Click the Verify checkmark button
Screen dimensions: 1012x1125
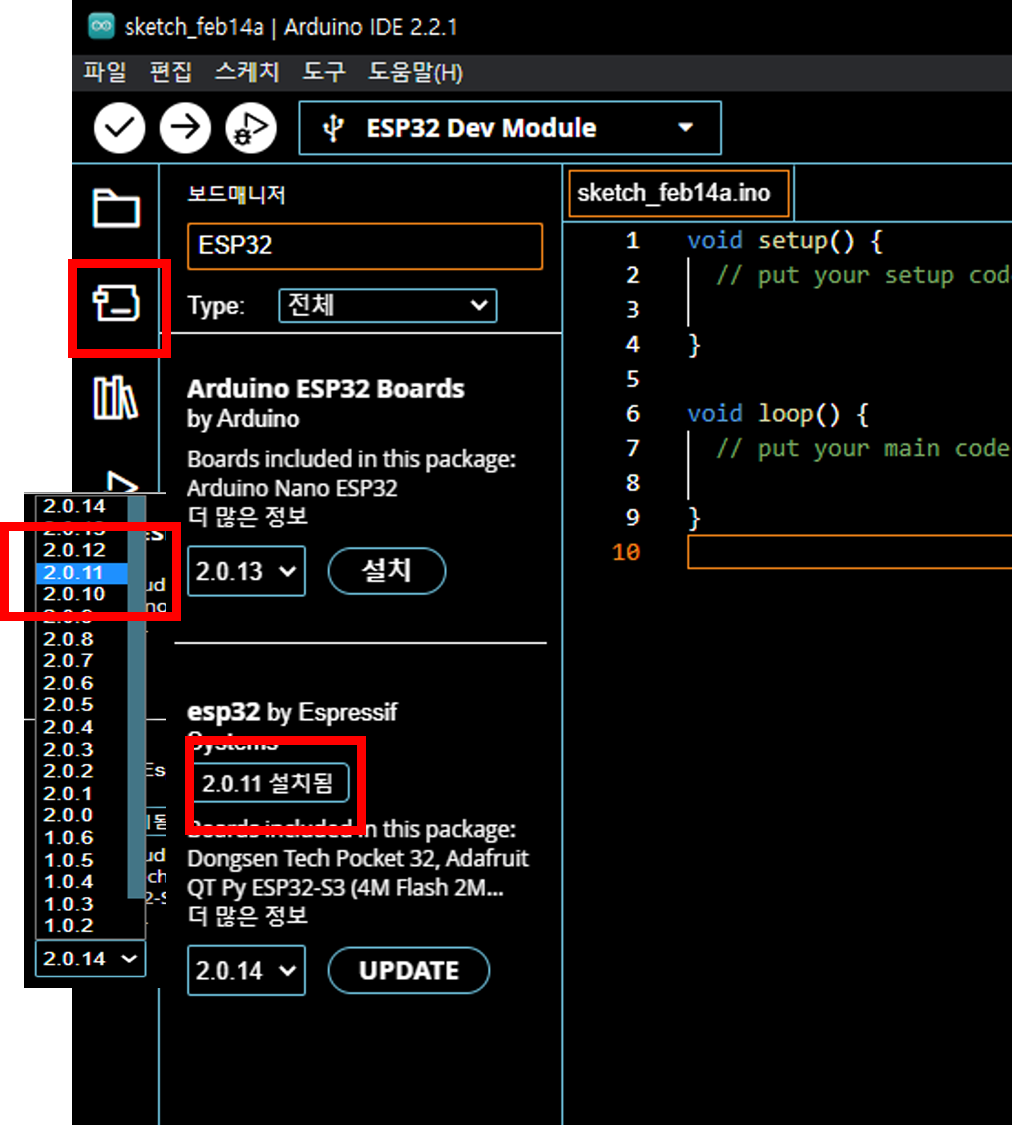coord(119,128)
